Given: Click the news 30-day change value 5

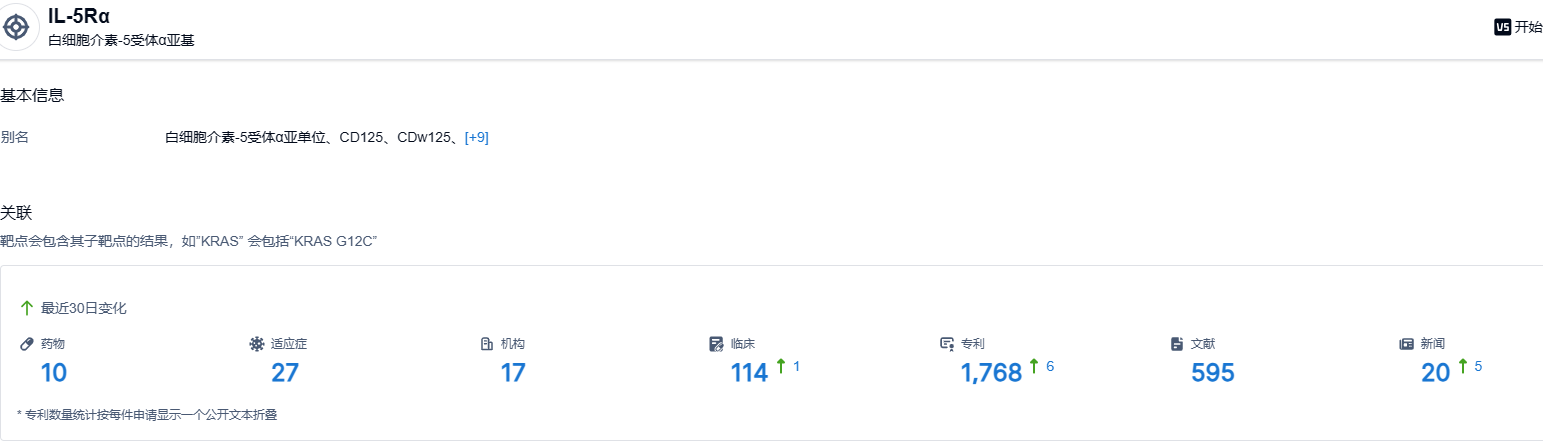Looking at the screenshot, I should click(1478, 367).
